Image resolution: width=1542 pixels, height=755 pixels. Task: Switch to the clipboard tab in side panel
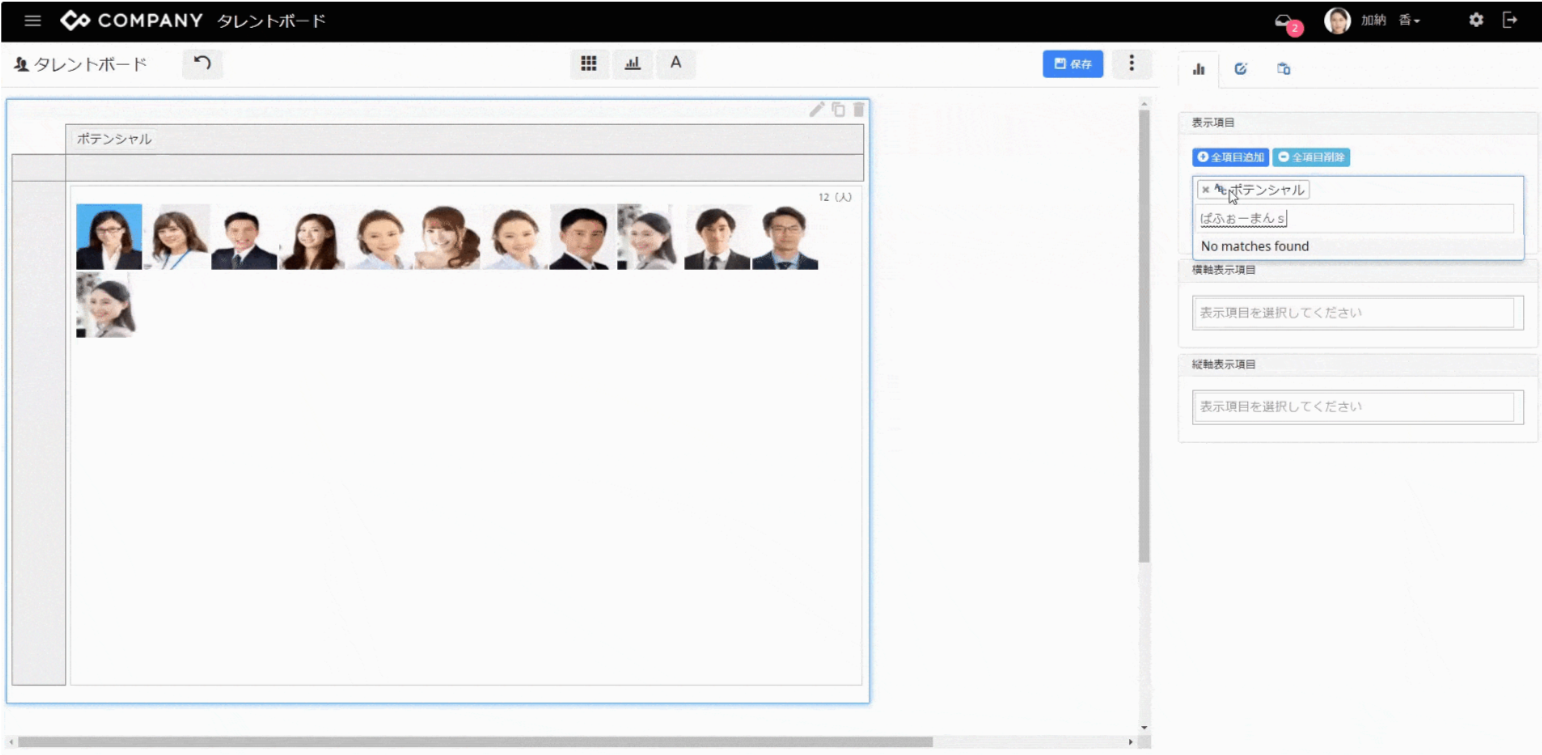(1283, 69)
